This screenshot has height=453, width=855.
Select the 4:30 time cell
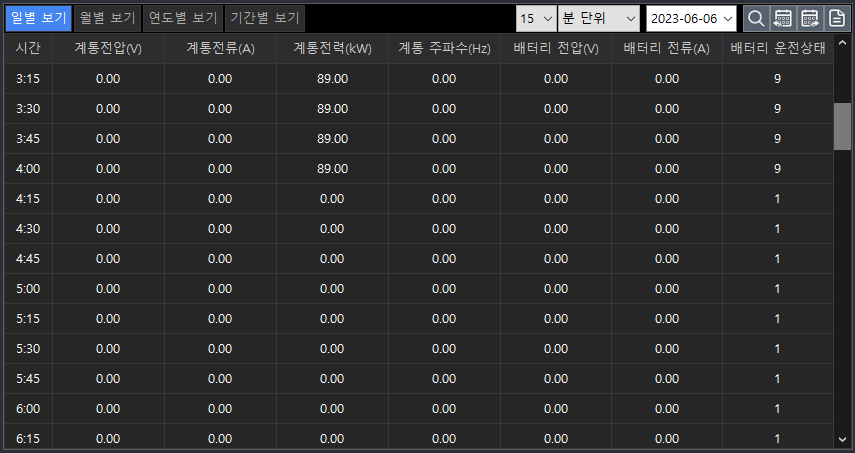pos(28,228)
